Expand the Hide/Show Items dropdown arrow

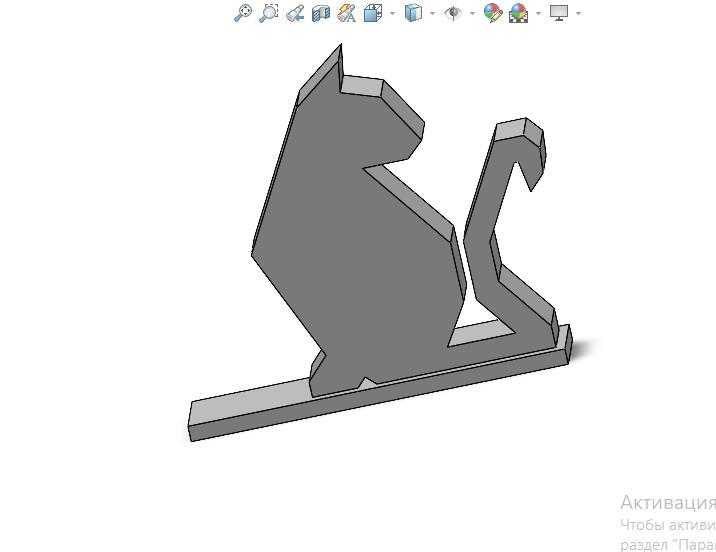[472, 13]
